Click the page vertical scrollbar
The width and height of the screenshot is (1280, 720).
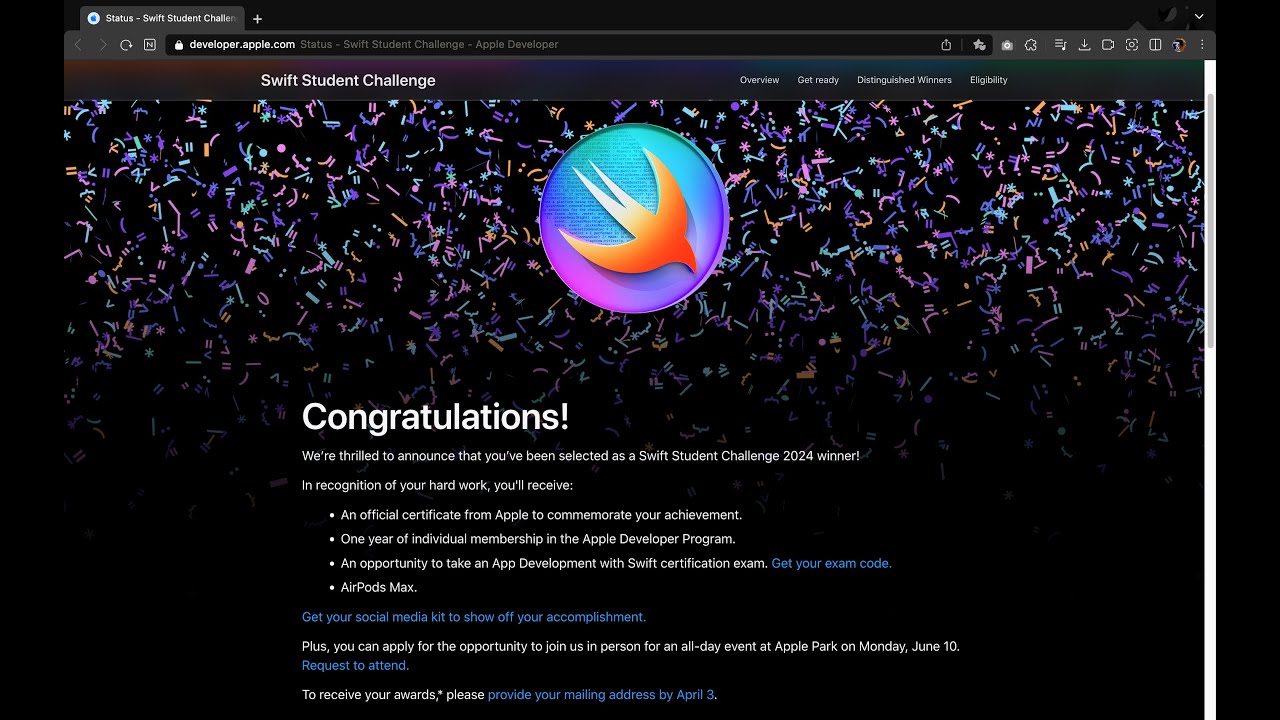pyautogui.click(x=1210, y=220)
